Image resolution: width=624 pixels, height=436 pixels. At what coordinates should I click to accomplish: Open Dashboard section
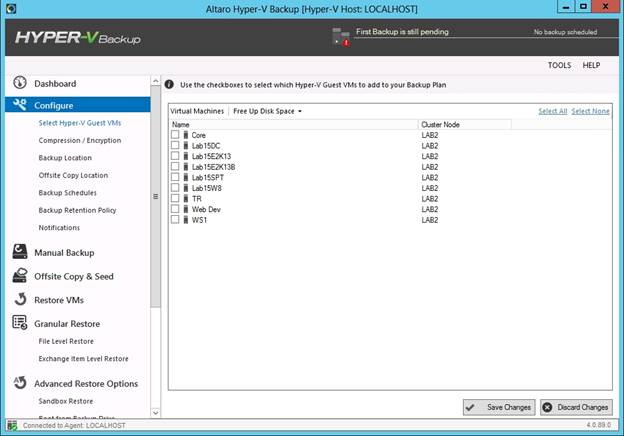(x=55, y=84)
